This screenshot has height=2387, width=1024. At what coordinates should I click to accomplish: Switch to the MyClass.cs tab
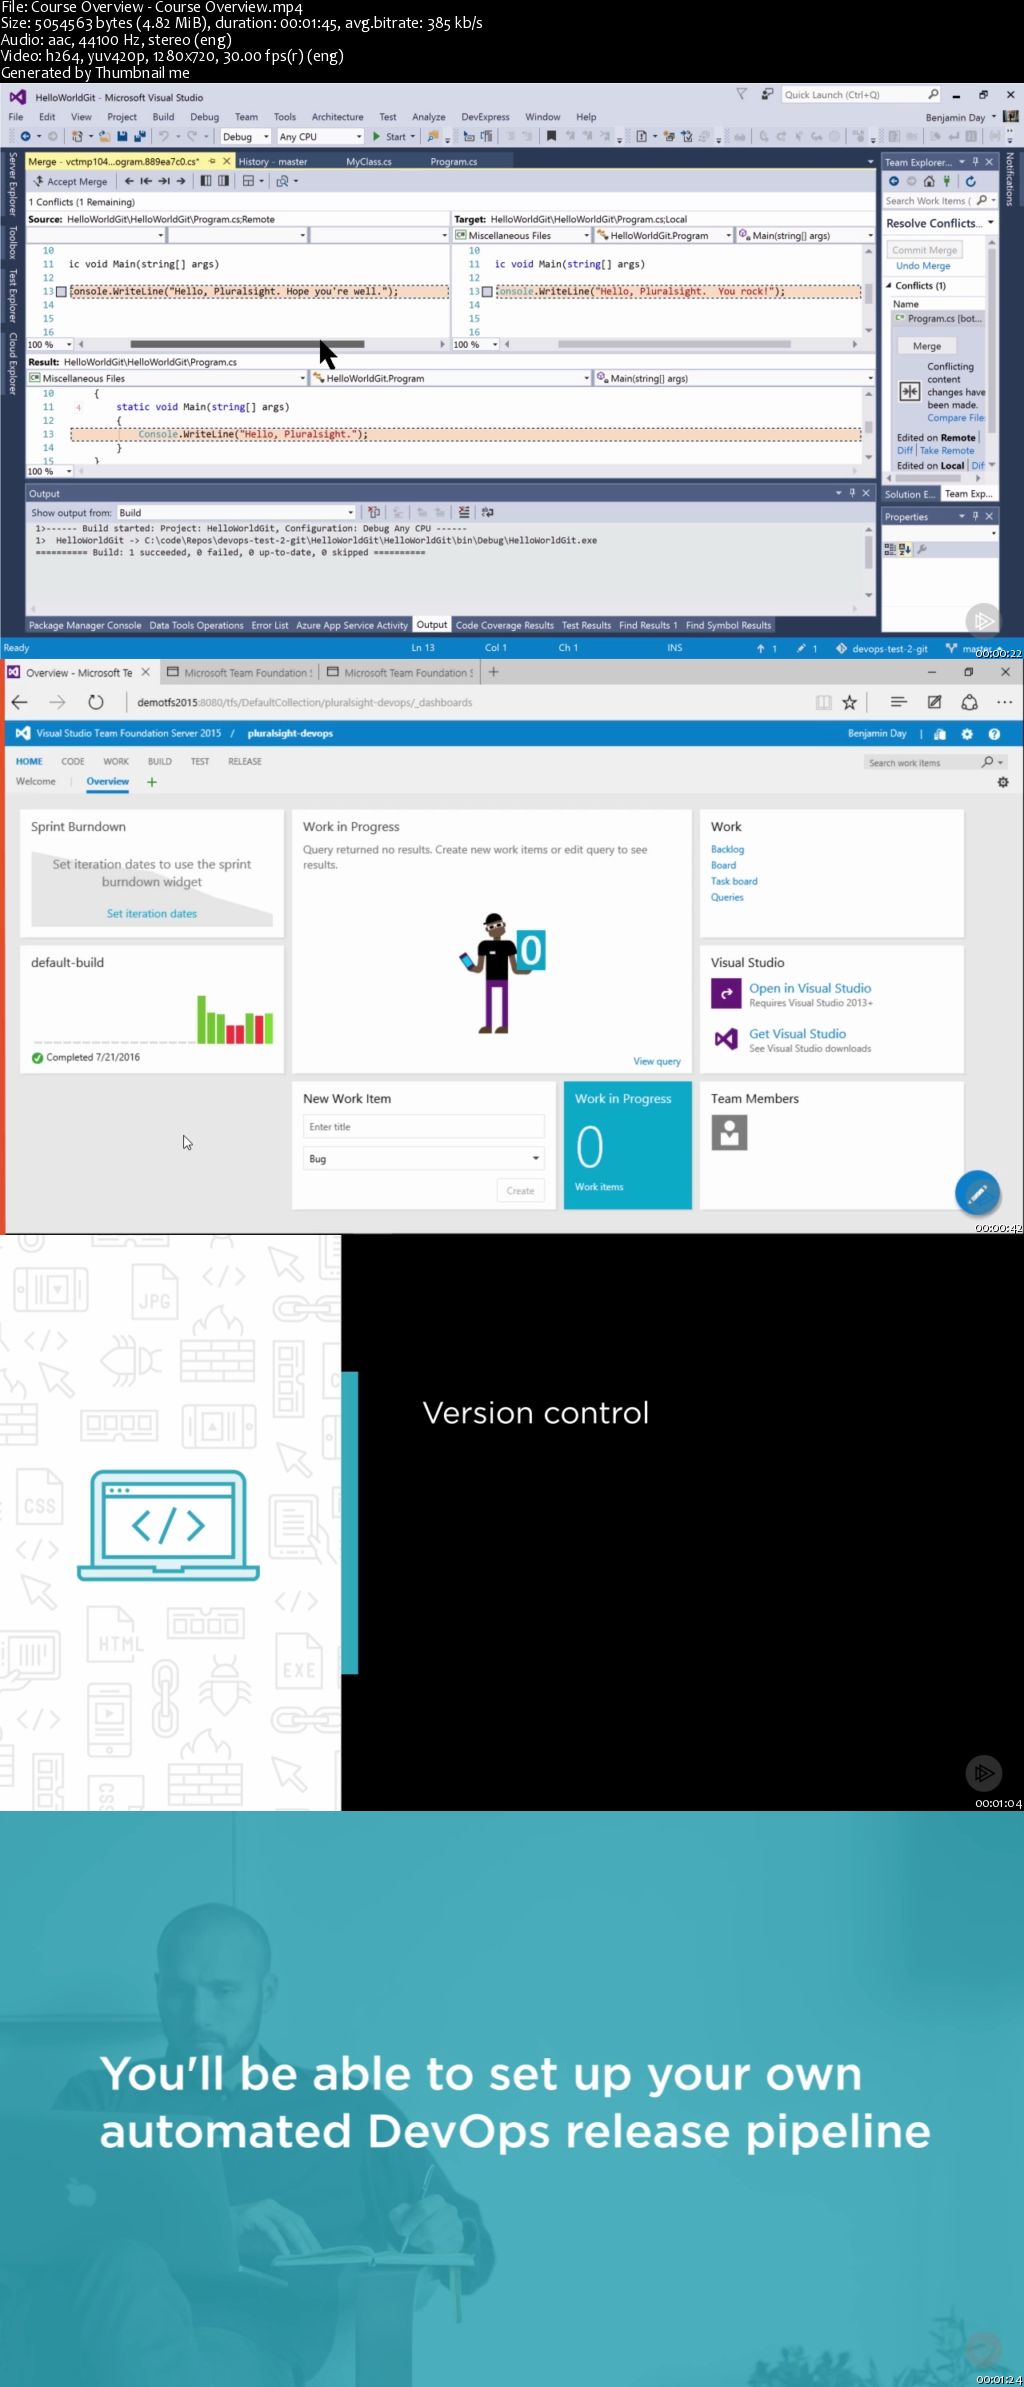[x=369, y=161]
